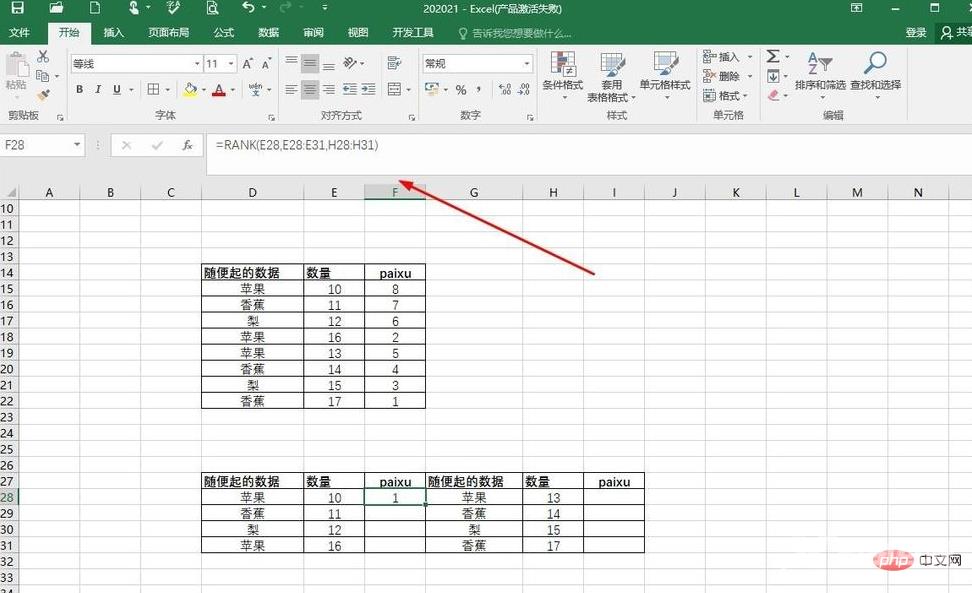Click Sort and Filter (排序和筛选) icon
This screenshot has height=593, width=972.
[819, 72]
